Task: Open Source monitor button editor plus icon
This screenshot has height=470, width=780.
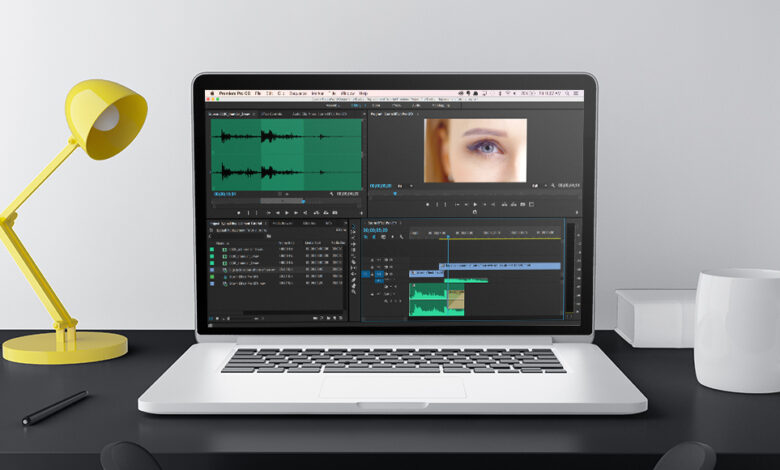Action: 361,213
